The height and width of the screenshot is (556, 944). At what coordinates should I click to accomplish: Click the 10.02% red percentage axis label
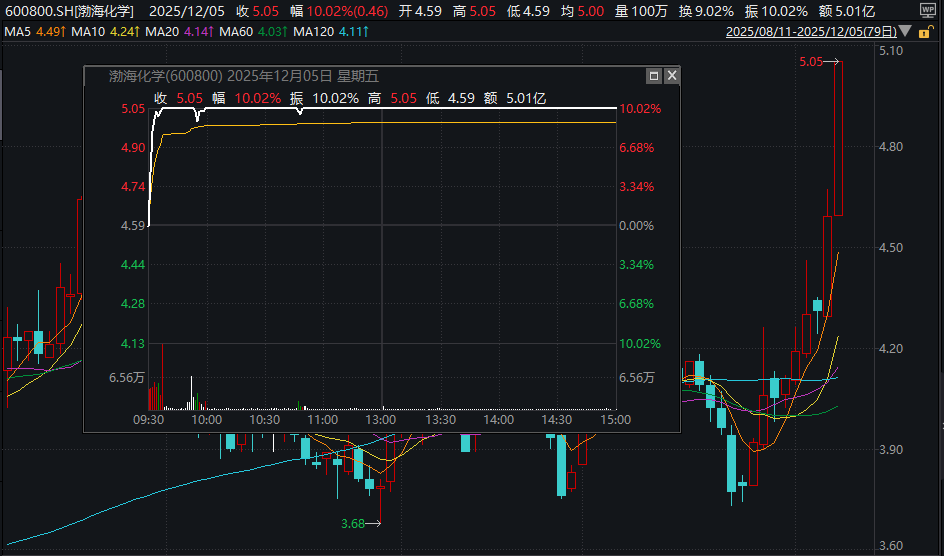(640, 109)
